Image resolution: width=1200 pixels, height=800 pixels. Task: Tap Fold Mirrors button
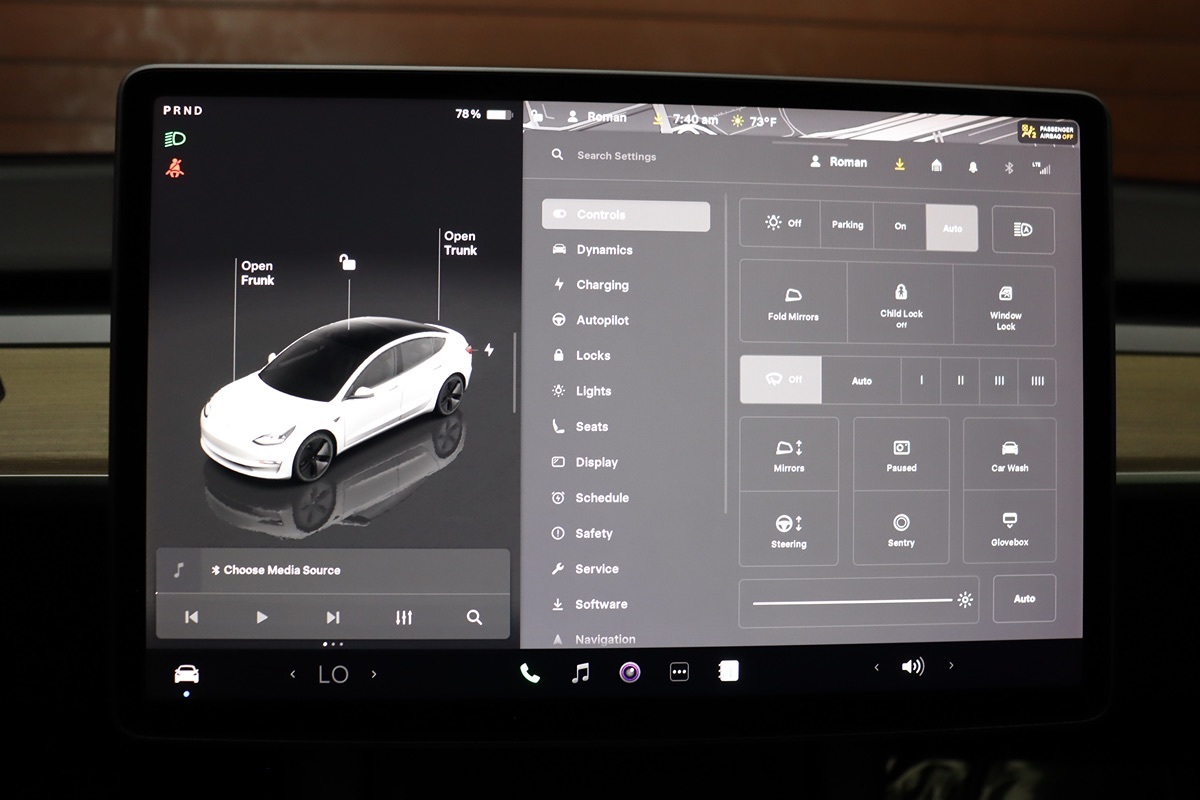point(793,303)
